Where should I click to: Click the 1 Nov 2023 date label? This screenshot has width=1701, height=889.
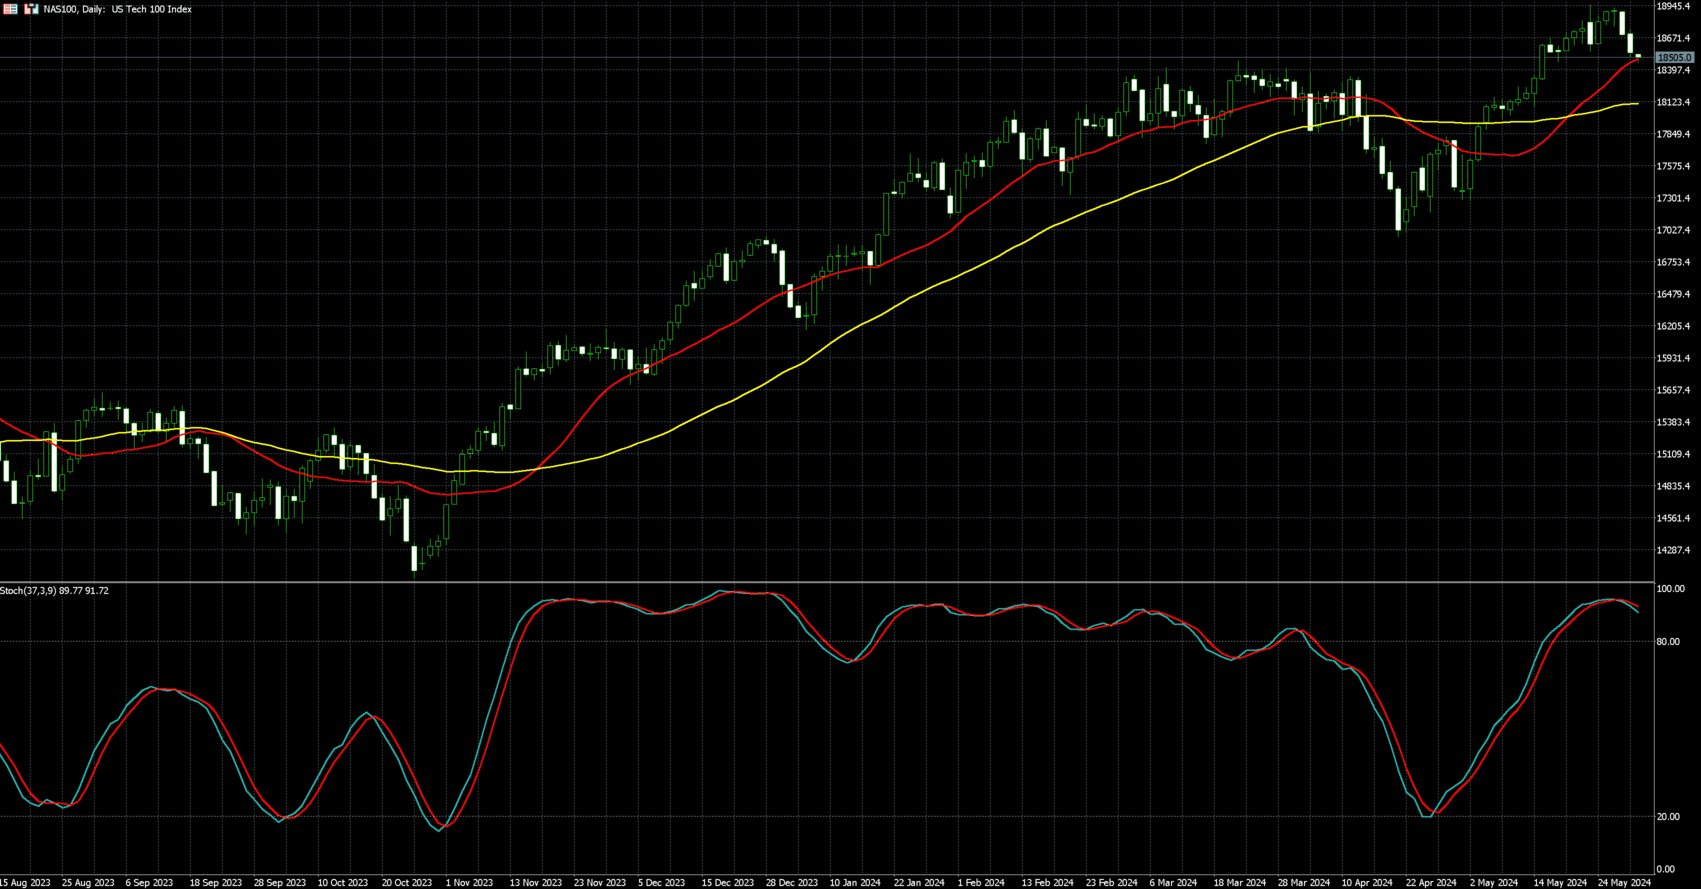click(470, 883)
